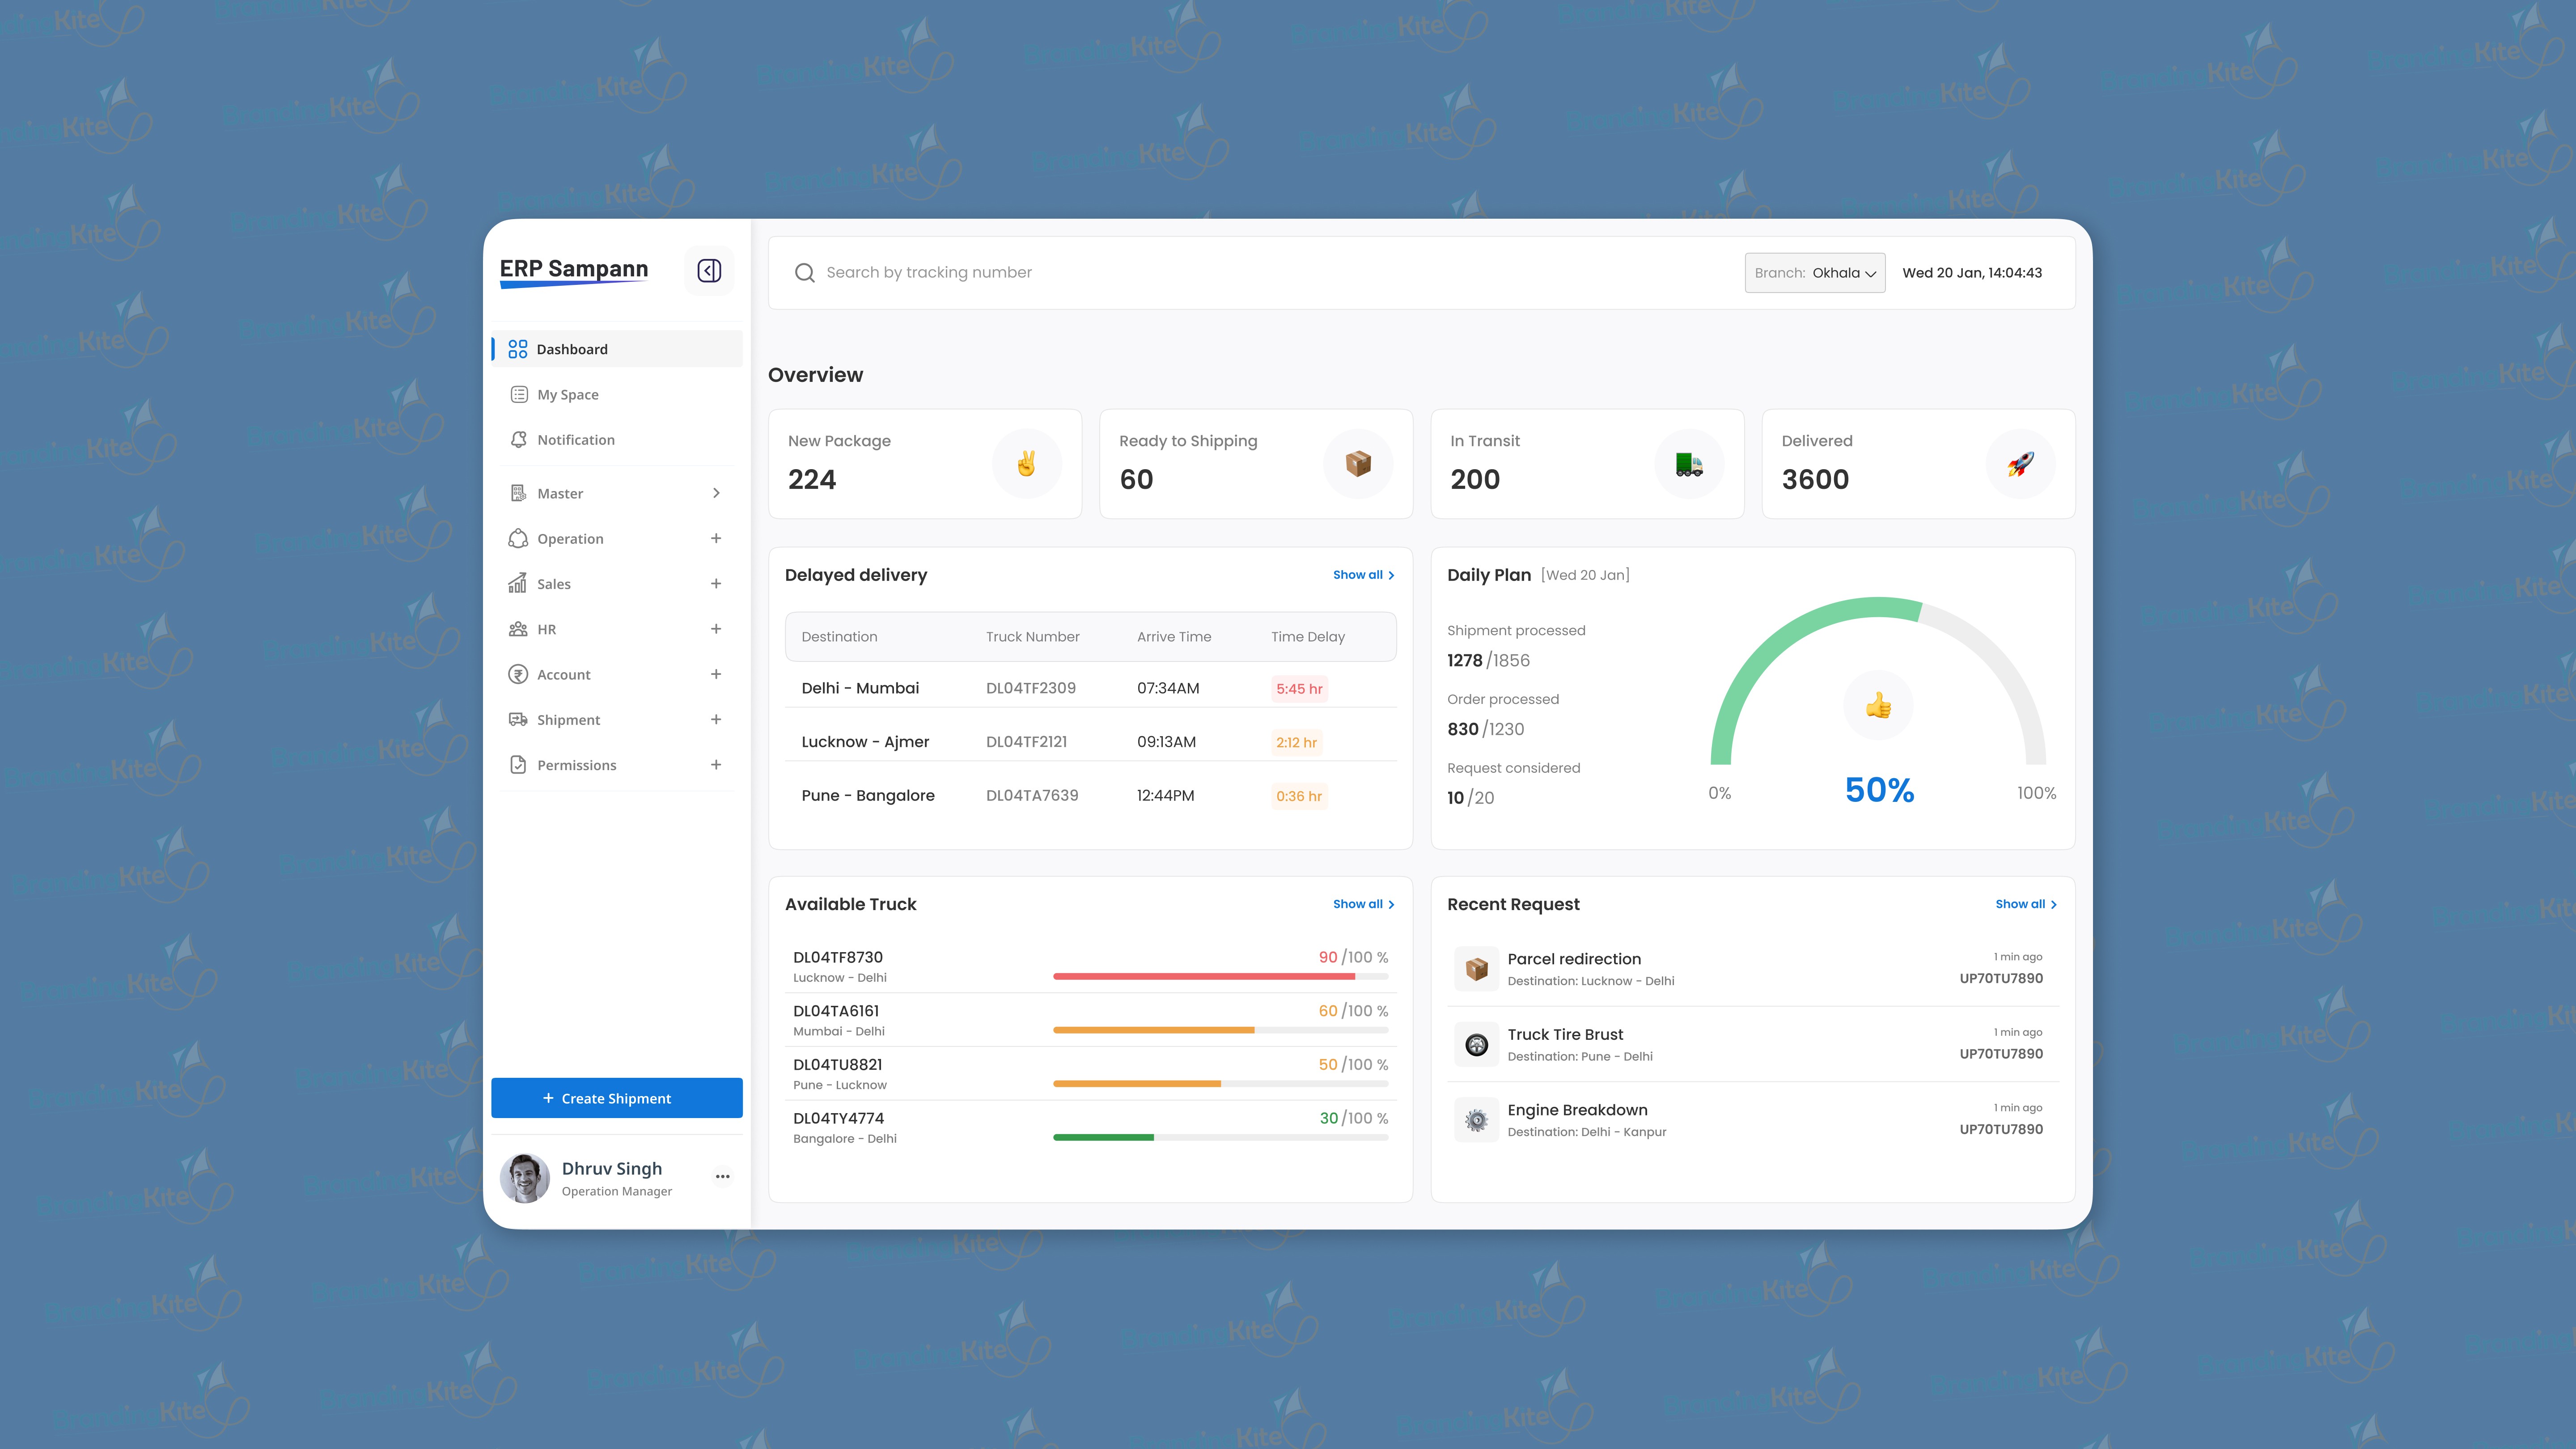
Task: Collapse the sidebar with the panel toggle icon
Action: pos(709,271)
